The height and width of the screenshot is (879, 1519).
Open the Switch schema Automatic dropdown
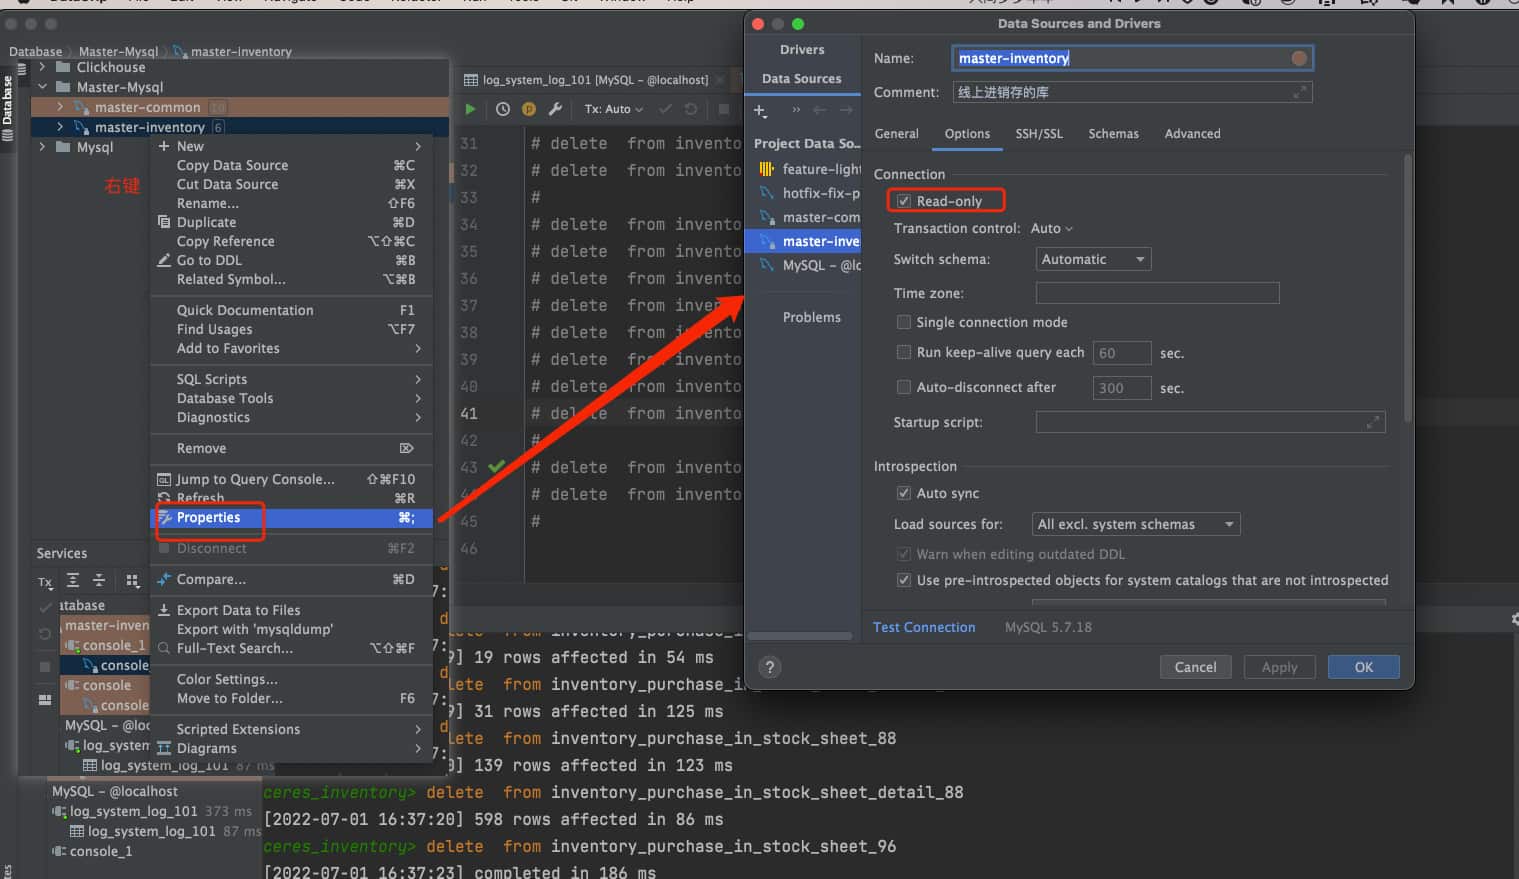(x=1093, y=259)
